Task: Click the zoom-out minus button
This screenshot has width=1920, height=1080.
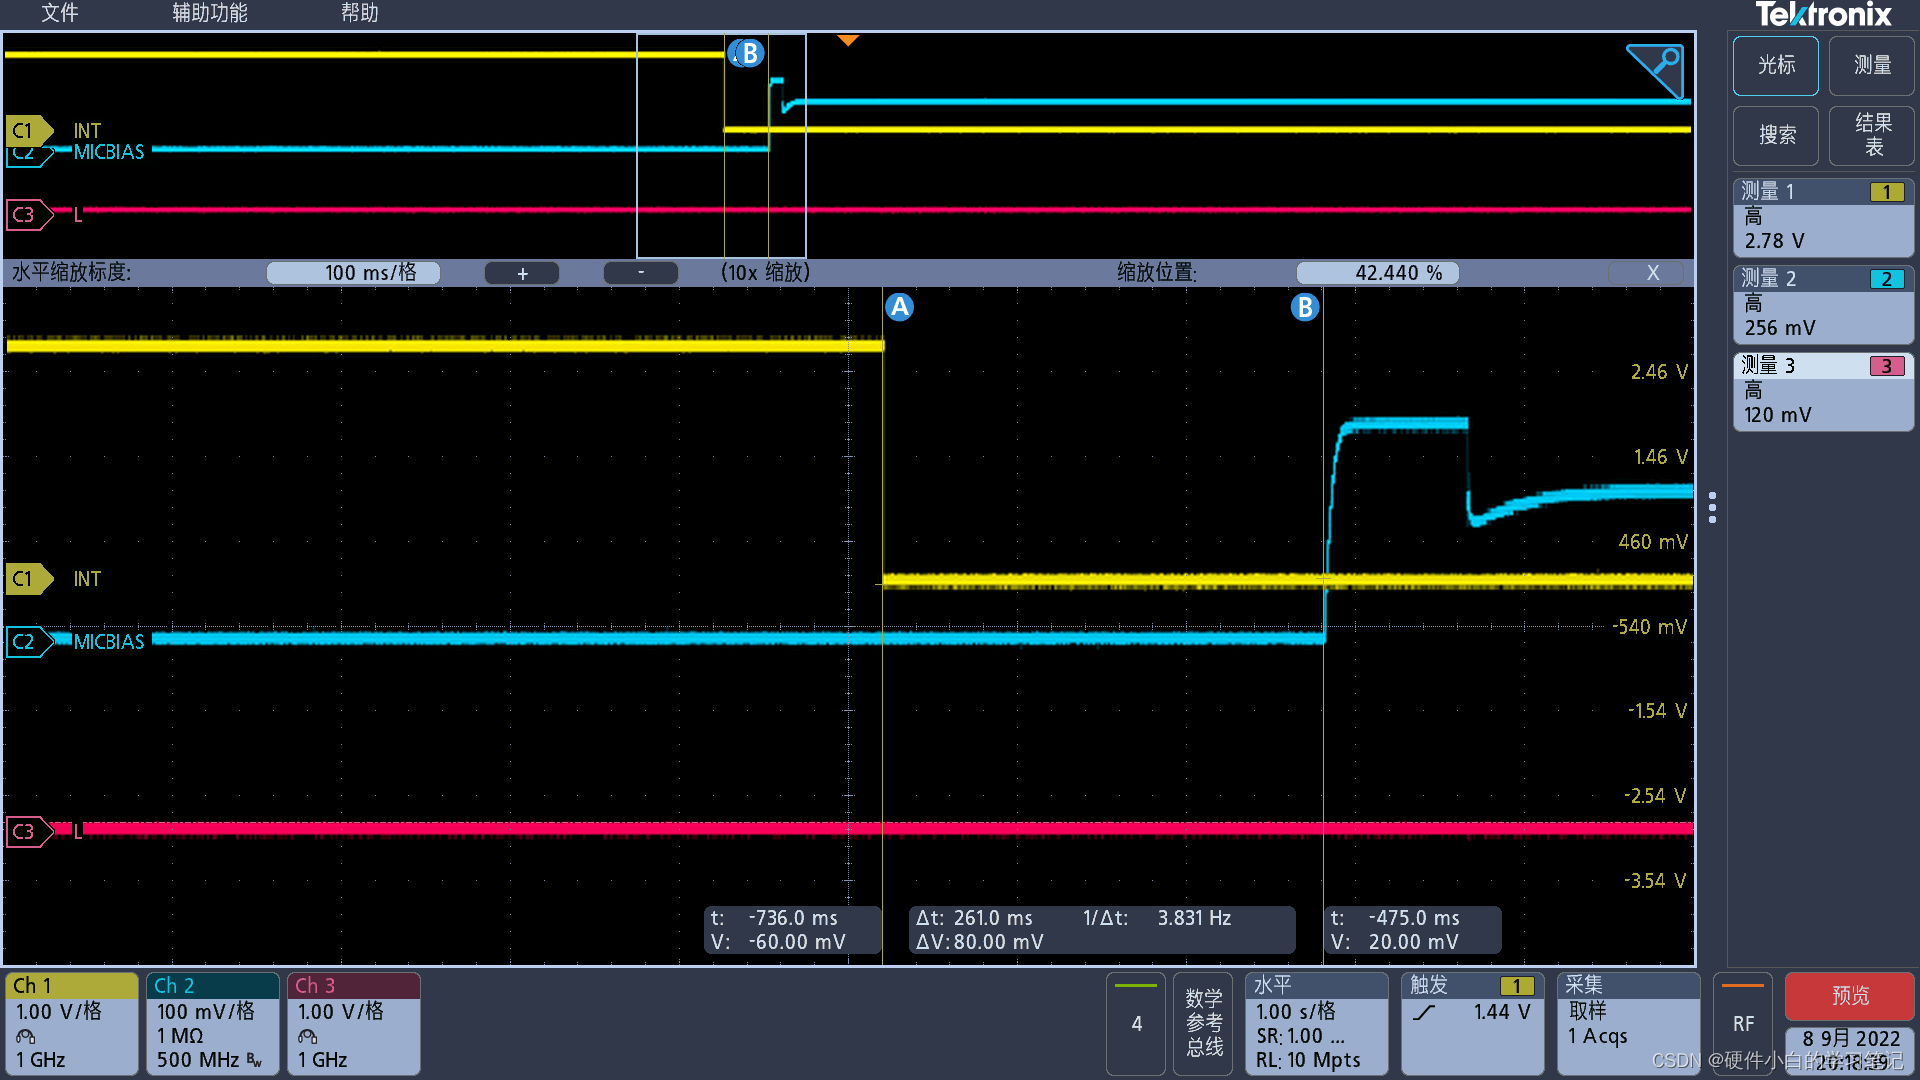Action: coord(641,273)
